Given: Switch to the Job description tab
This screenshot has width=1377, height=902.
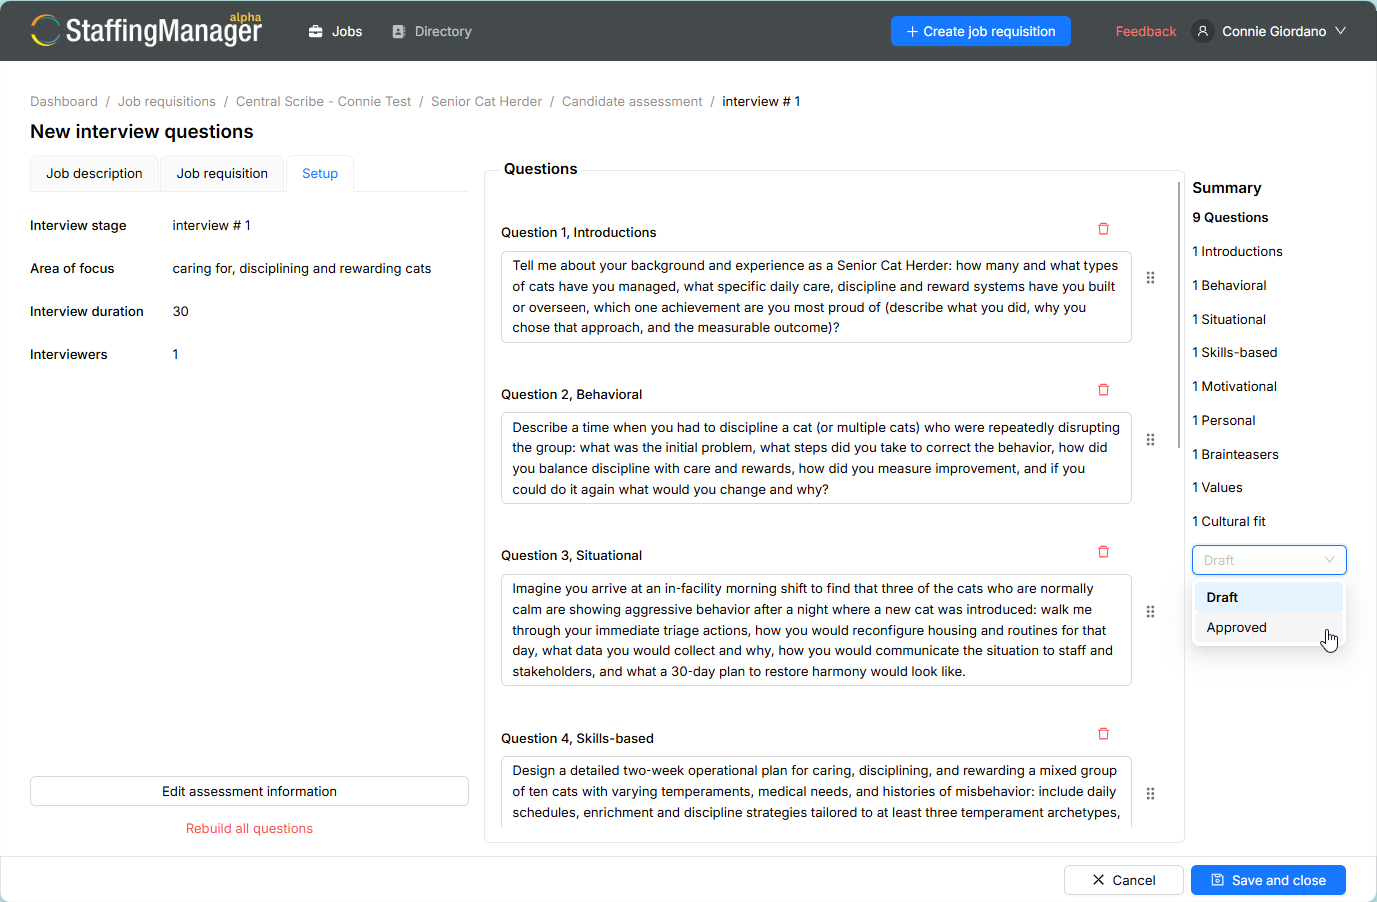Looking at the screenshot, I should [94, 173].
